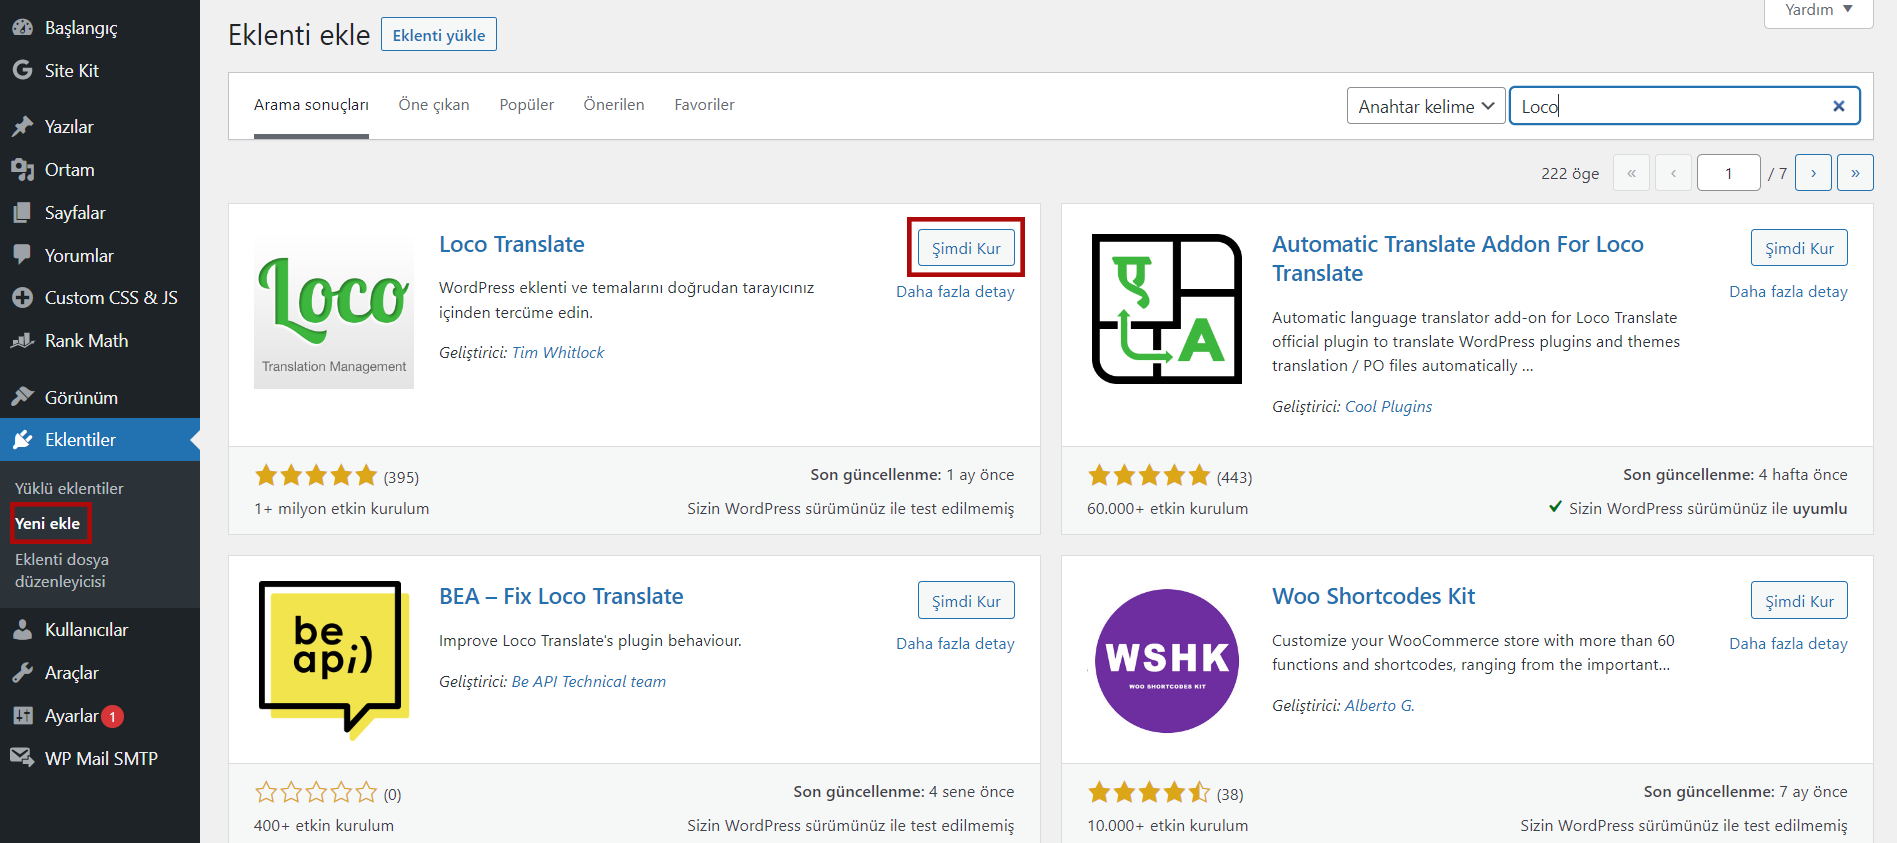The image size is (1897, 843).
Task: Click the Eklentiler plug icon
Action: 22,440
